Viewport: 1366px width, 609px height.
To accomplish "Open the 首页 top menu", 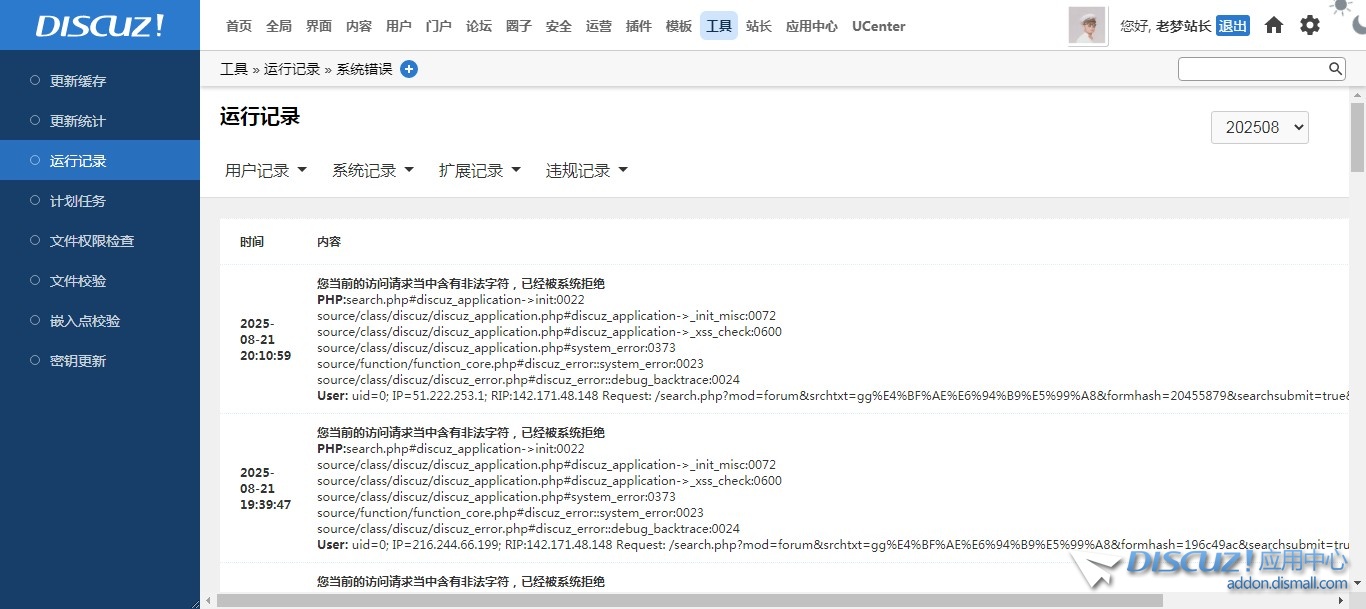I will coord(239,26).
